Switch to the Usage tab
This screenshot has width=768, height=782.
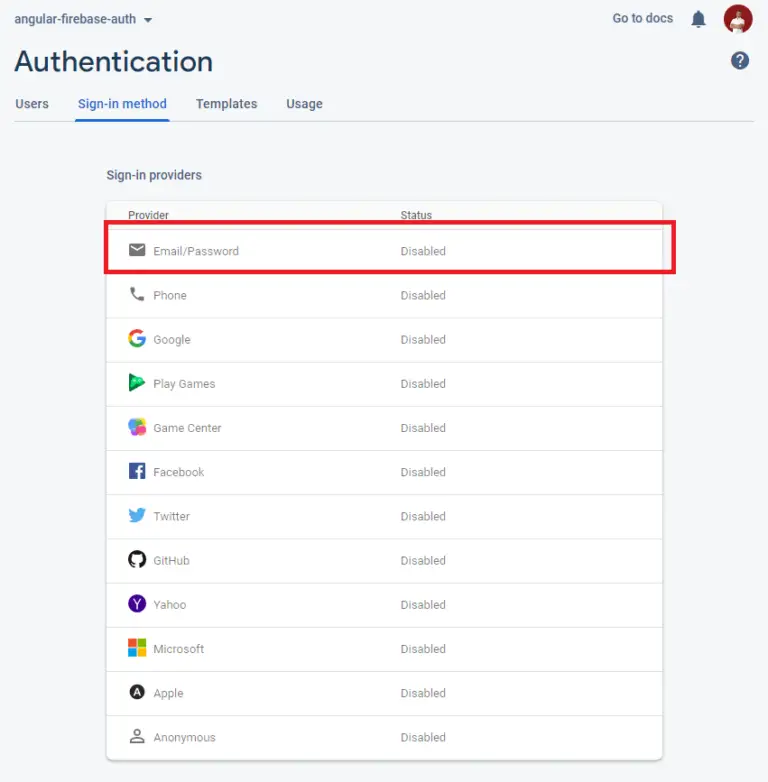(304, 104)
